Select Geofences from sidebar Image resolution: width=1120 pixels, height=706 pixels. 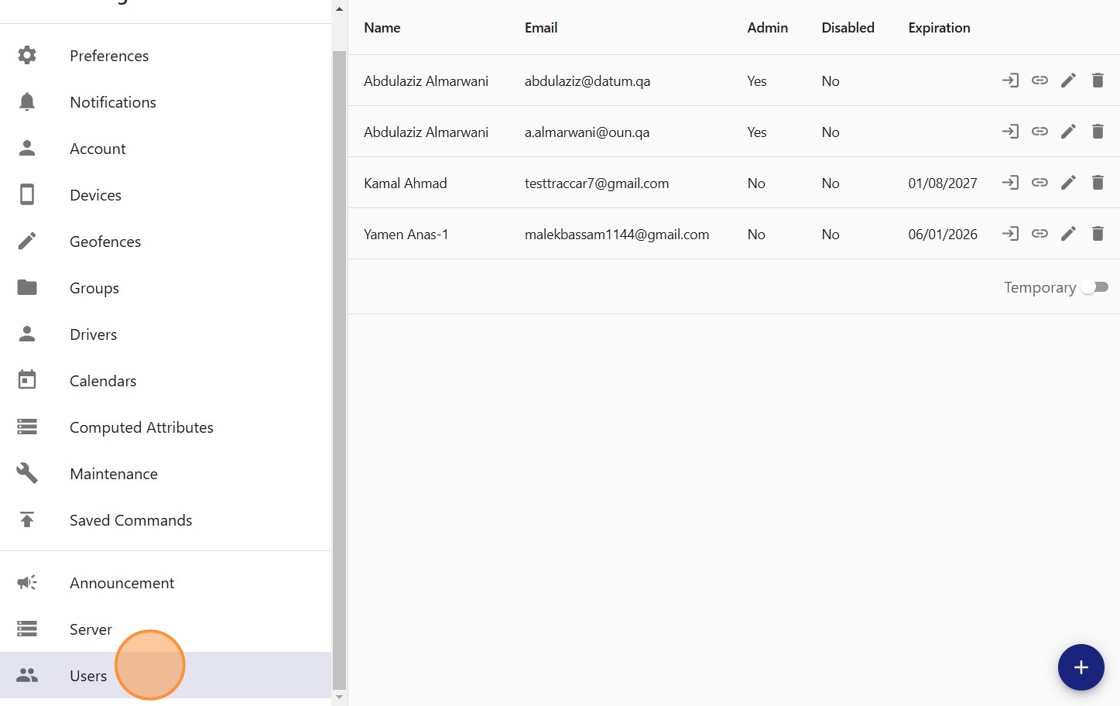[105, 241]
